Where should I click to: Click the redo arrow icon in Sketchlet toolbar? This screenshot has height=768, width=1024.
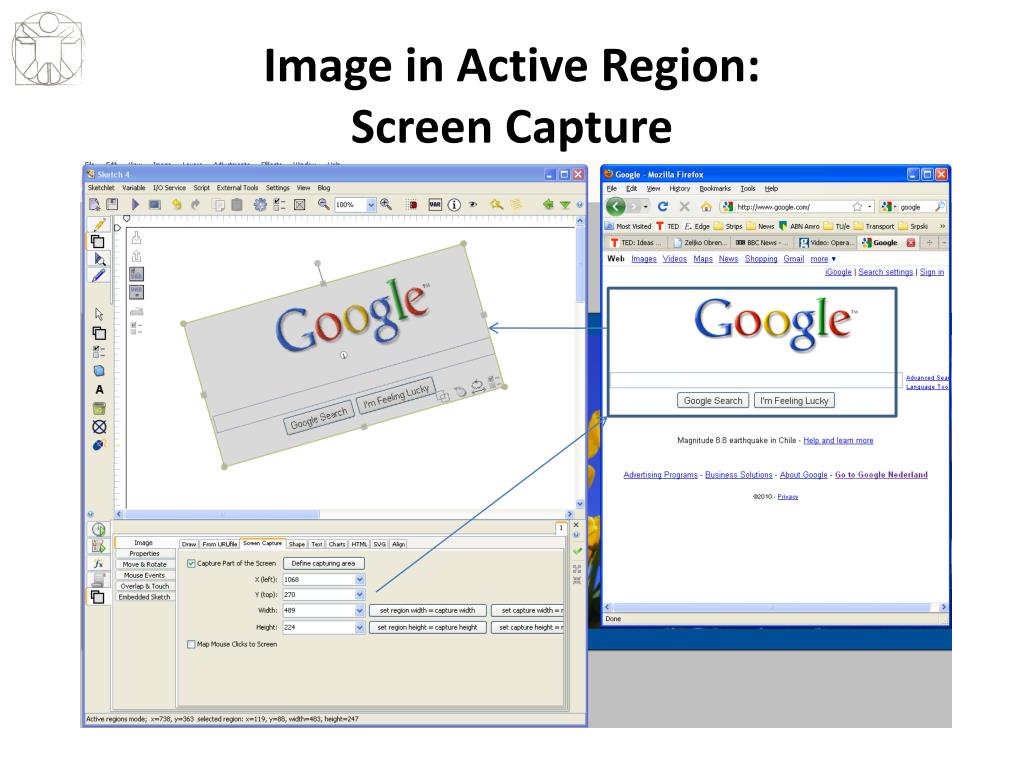pos(195,205)
